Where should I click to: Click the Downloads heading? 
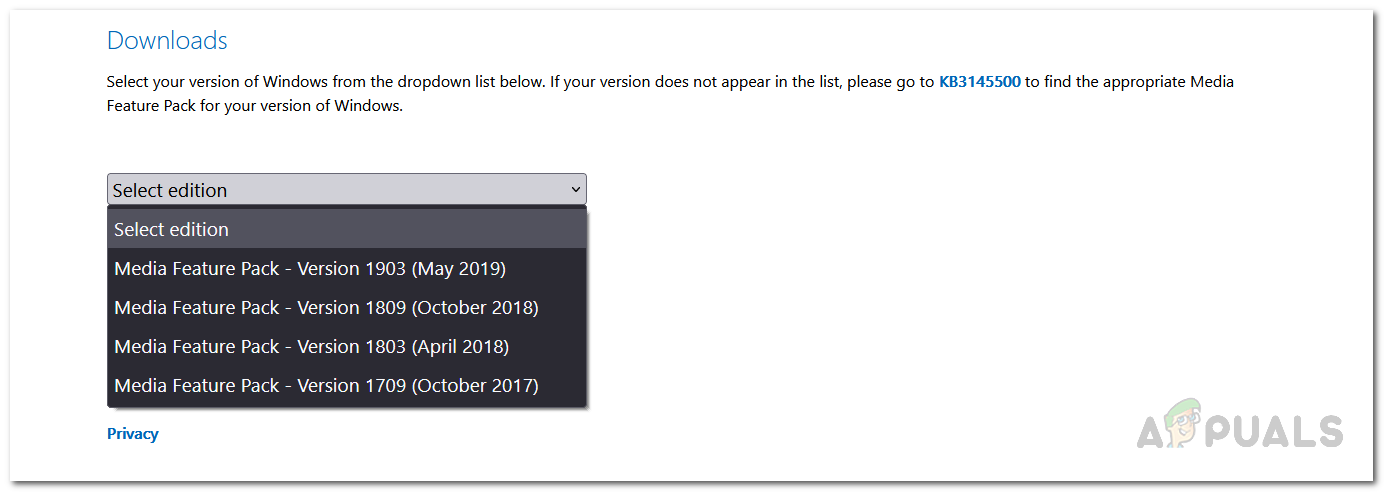tap(167, 41)
